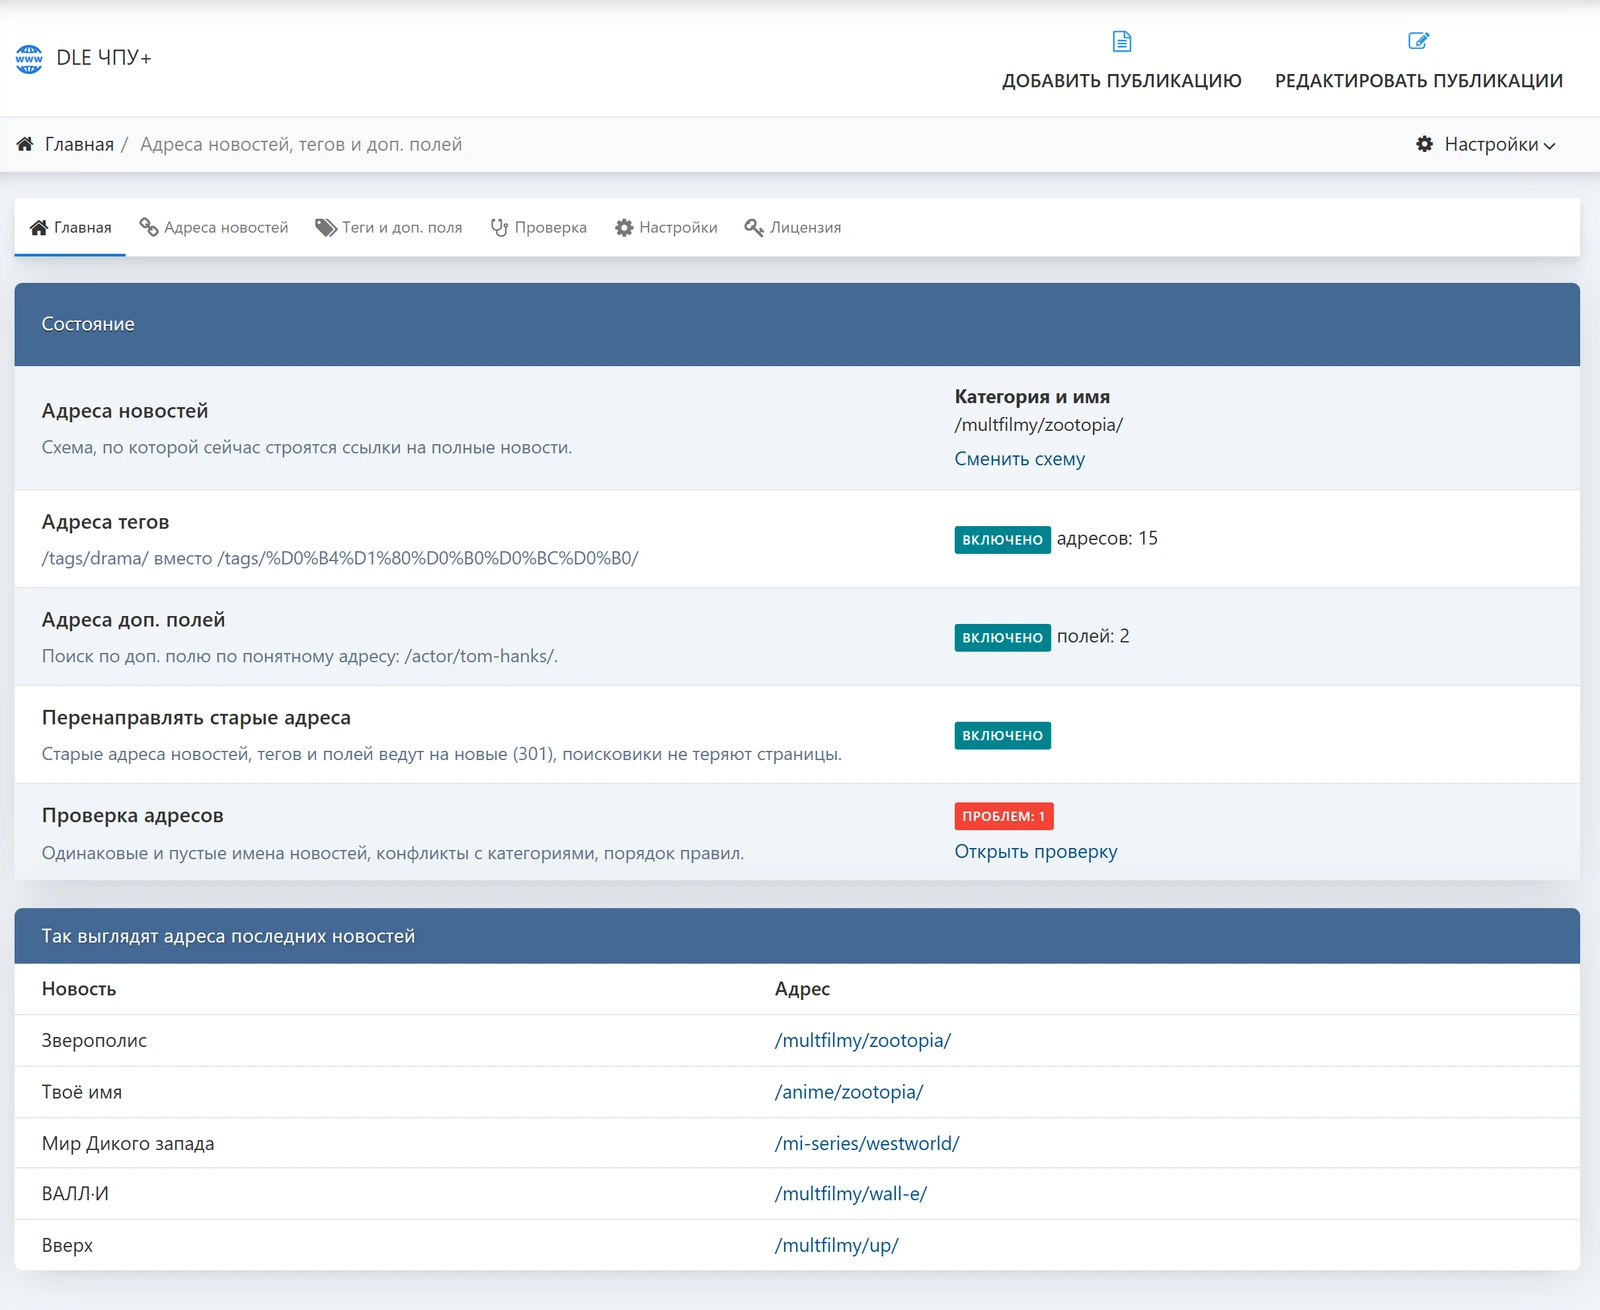Click ВКЛЮЧЕНО badge in Адреса тегов row
This screenshot has width=1600, height=1310.
tap(1002, 540)
